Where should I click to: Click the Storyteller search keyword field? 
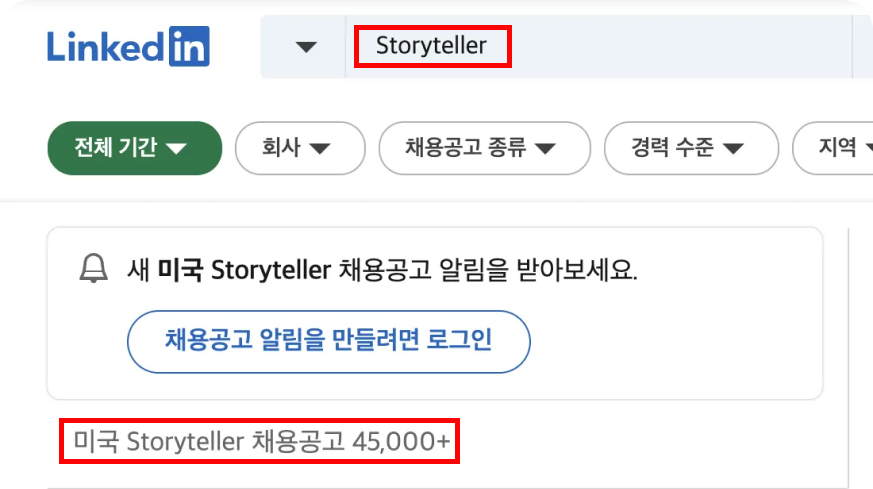[599, 46]
